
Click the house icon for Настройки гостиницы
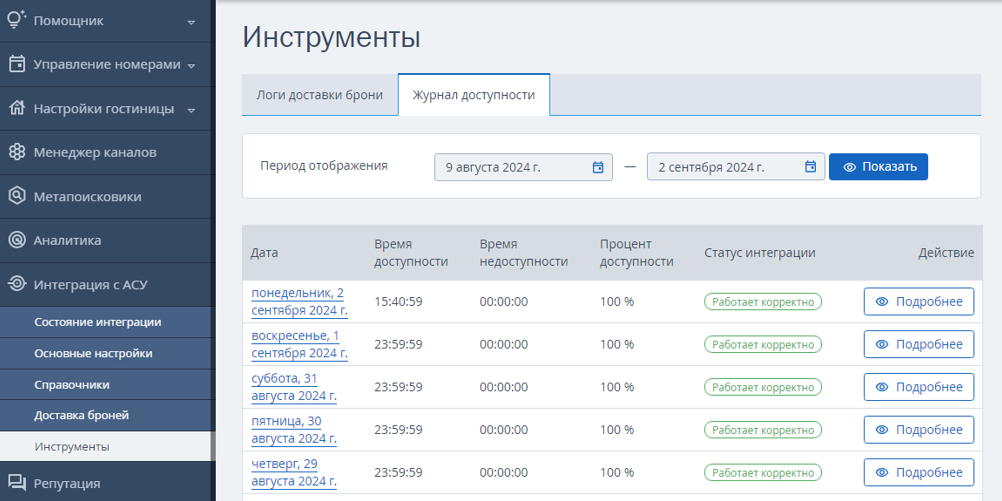click(x=17, y=109)
